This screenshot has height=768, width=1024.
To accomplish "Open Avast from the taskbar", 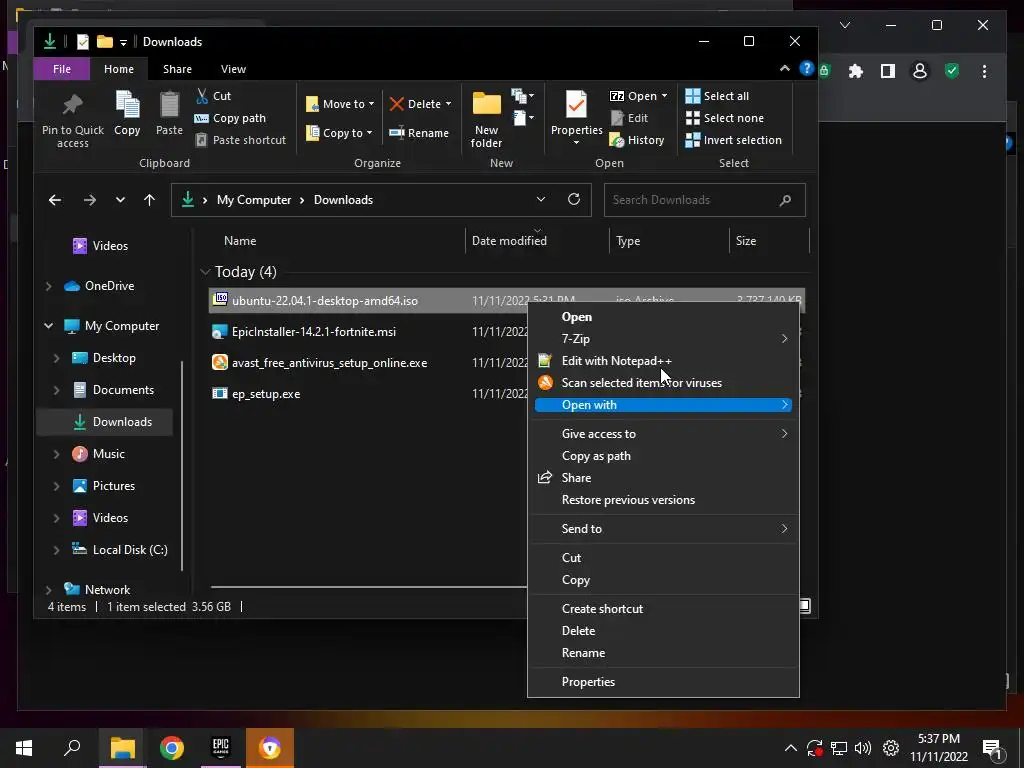I will [x=270, y=748].
